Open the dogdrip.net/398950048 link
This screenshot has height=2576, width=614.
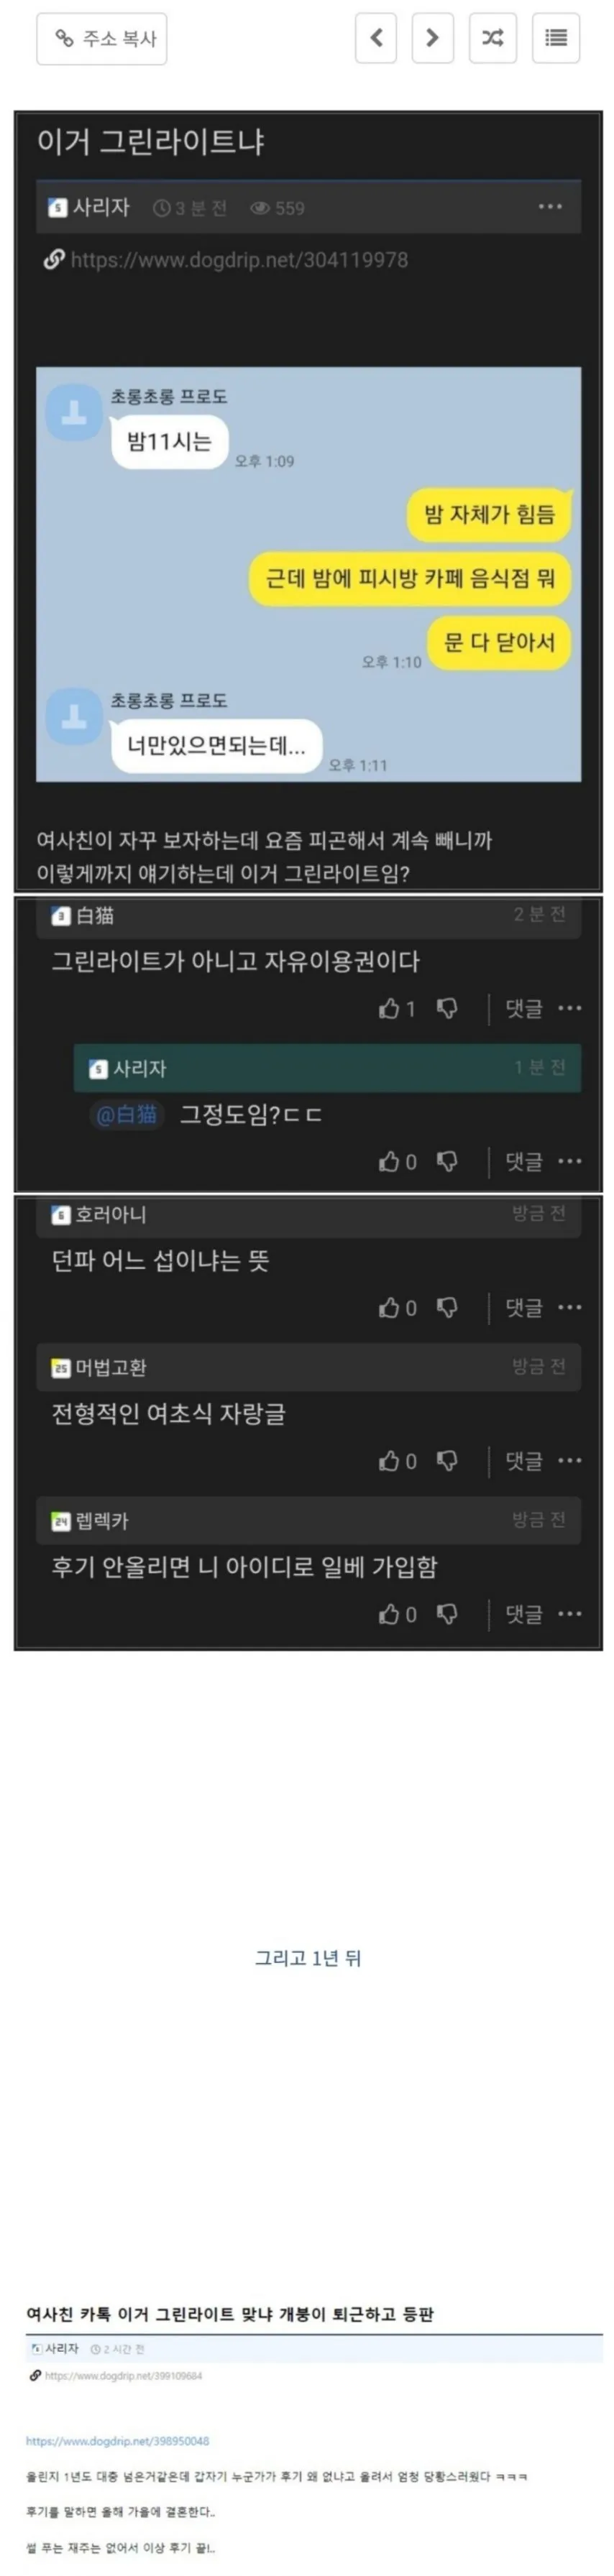tap(118, 2442)
